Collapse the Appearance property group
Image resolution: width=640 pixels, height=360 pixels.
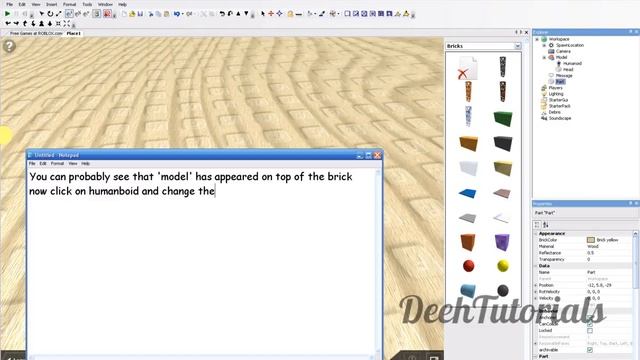tap(536, 233)
